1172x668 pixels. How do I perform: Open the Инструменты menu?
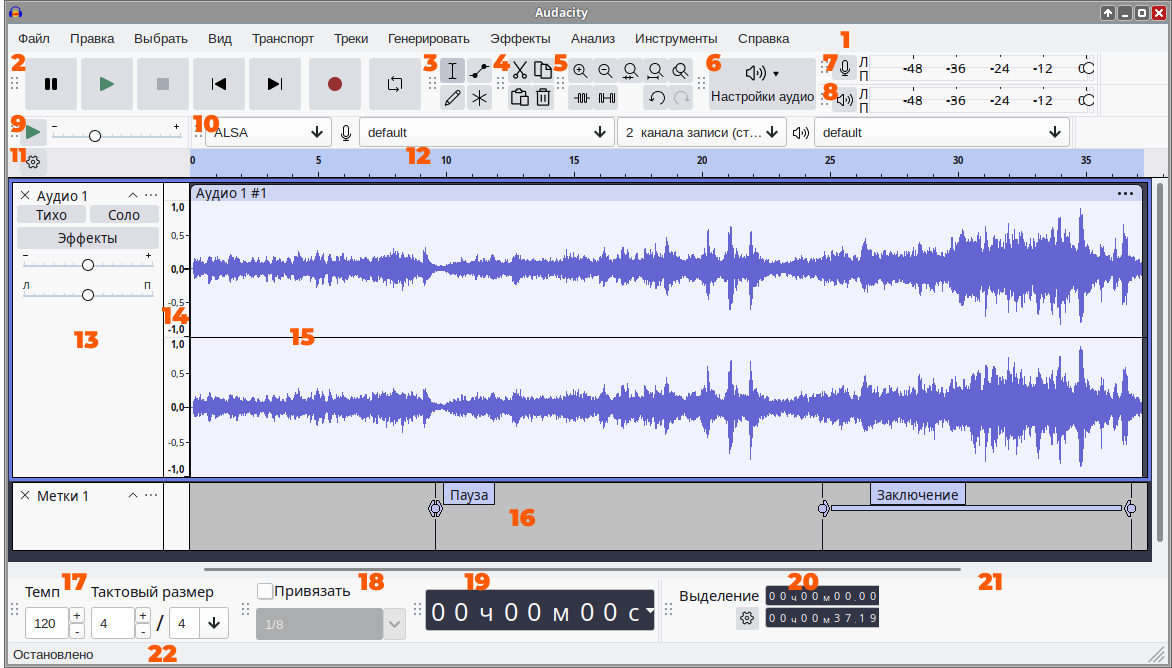coord(676,39)
